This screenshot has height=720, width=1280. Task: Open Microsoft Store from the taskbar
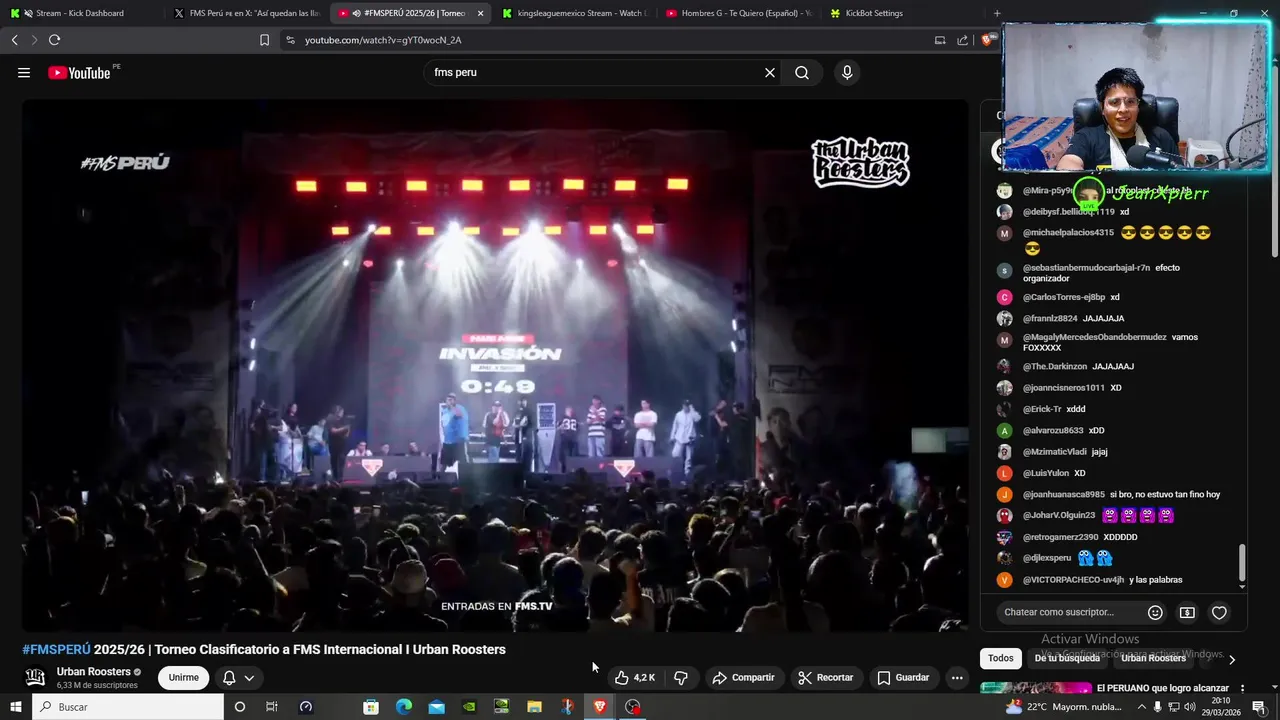point(371,707)
